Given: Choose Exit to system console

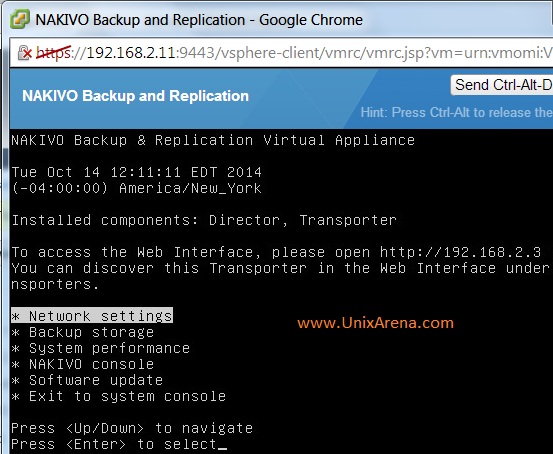Looking at the screenshot, I should pos(118,396).
